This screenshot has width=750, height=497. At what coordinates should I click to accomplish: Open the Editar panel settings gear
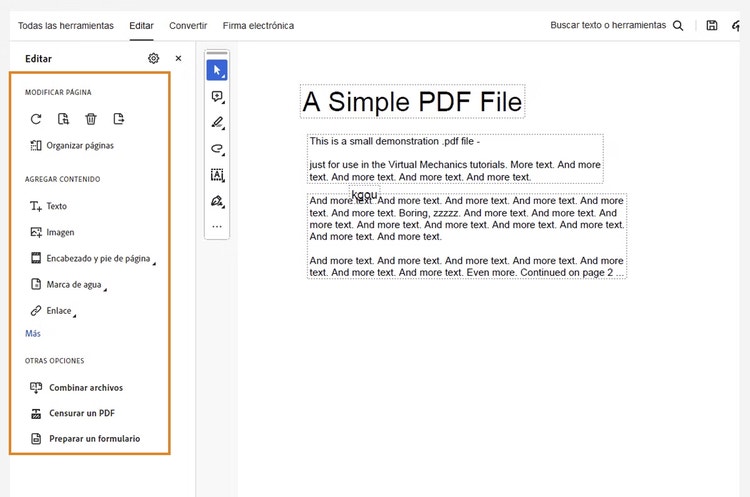pos(154,58)
